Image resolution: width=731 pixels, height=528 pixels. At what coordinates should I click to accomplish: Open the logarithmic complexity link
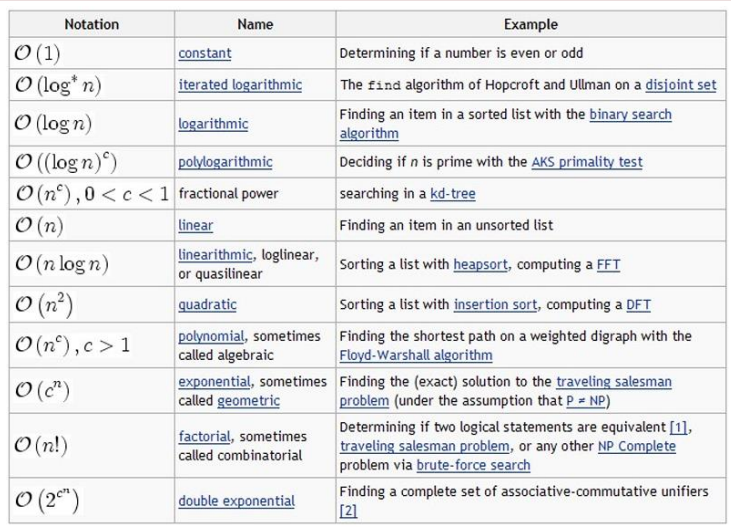213,124
